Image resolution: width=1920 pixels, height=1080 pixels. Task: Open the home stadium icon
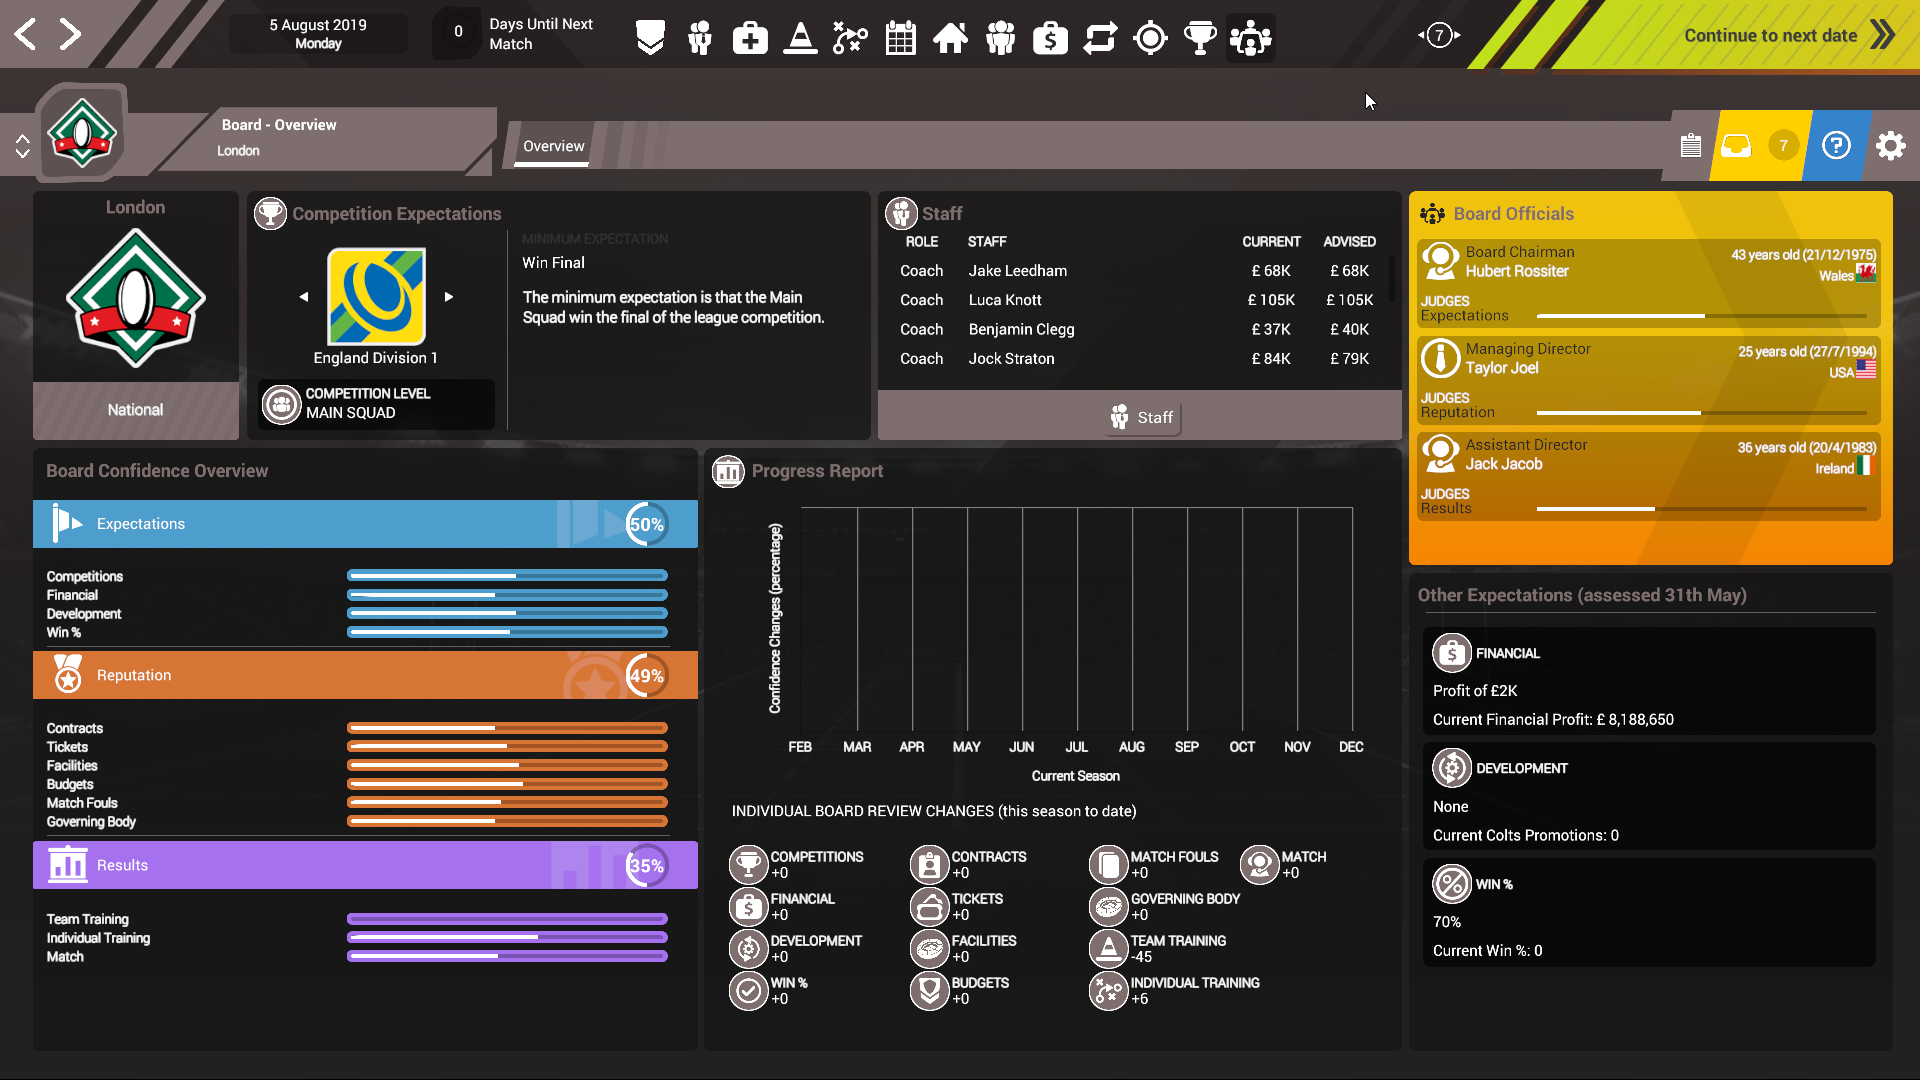[x=950, y=38]
